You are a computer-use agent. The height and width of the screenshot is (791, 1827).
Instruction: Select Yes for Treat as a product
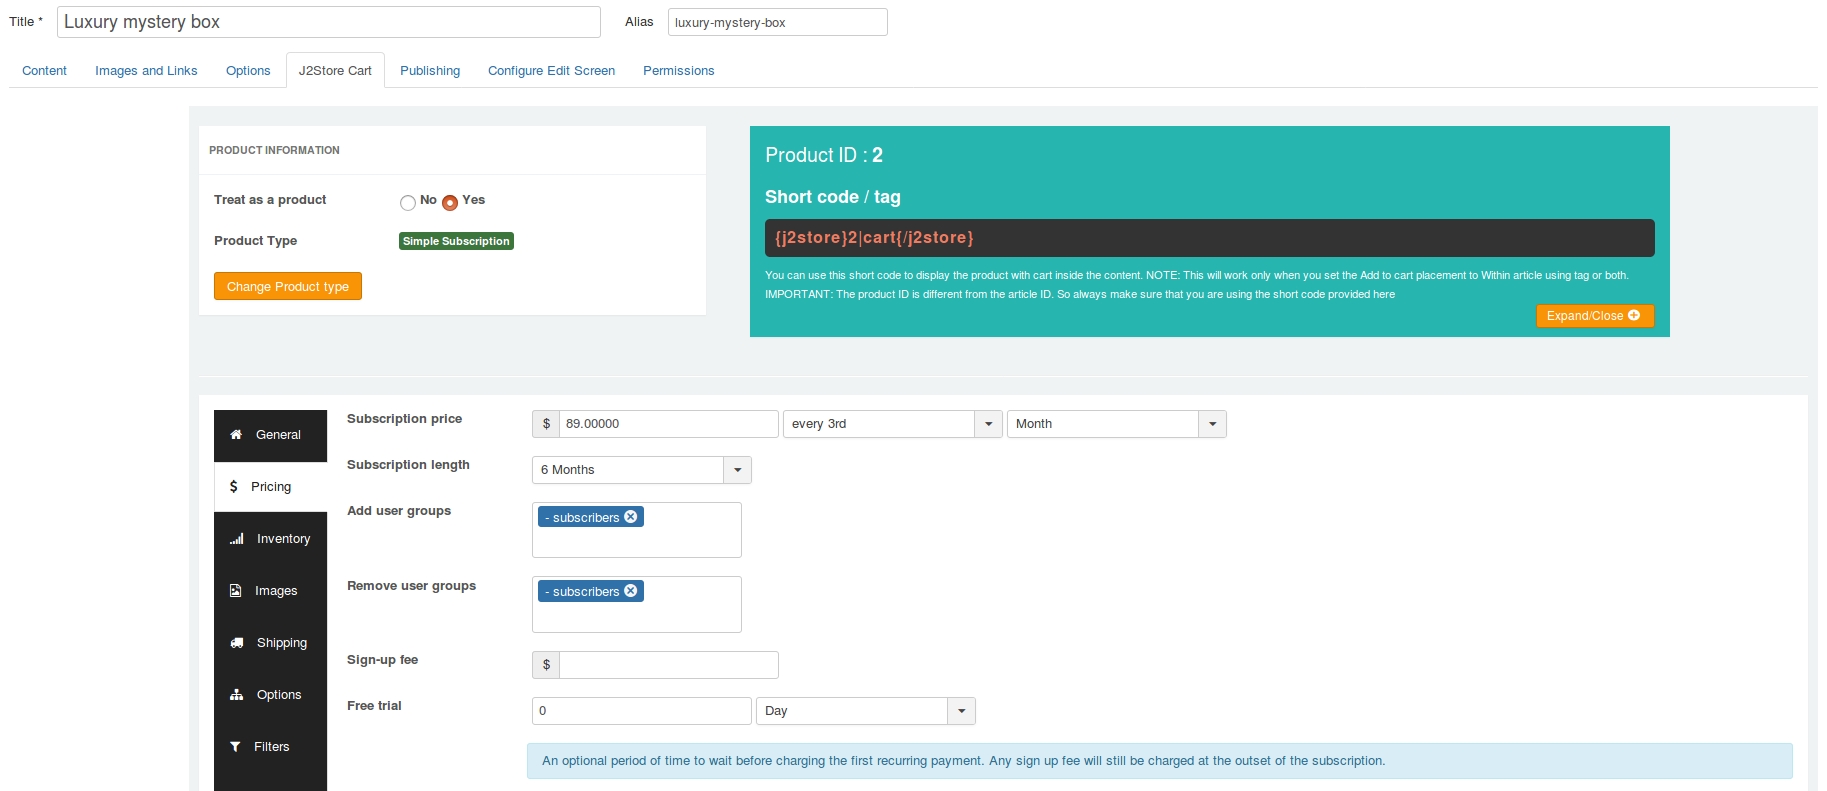coord(450,203)
